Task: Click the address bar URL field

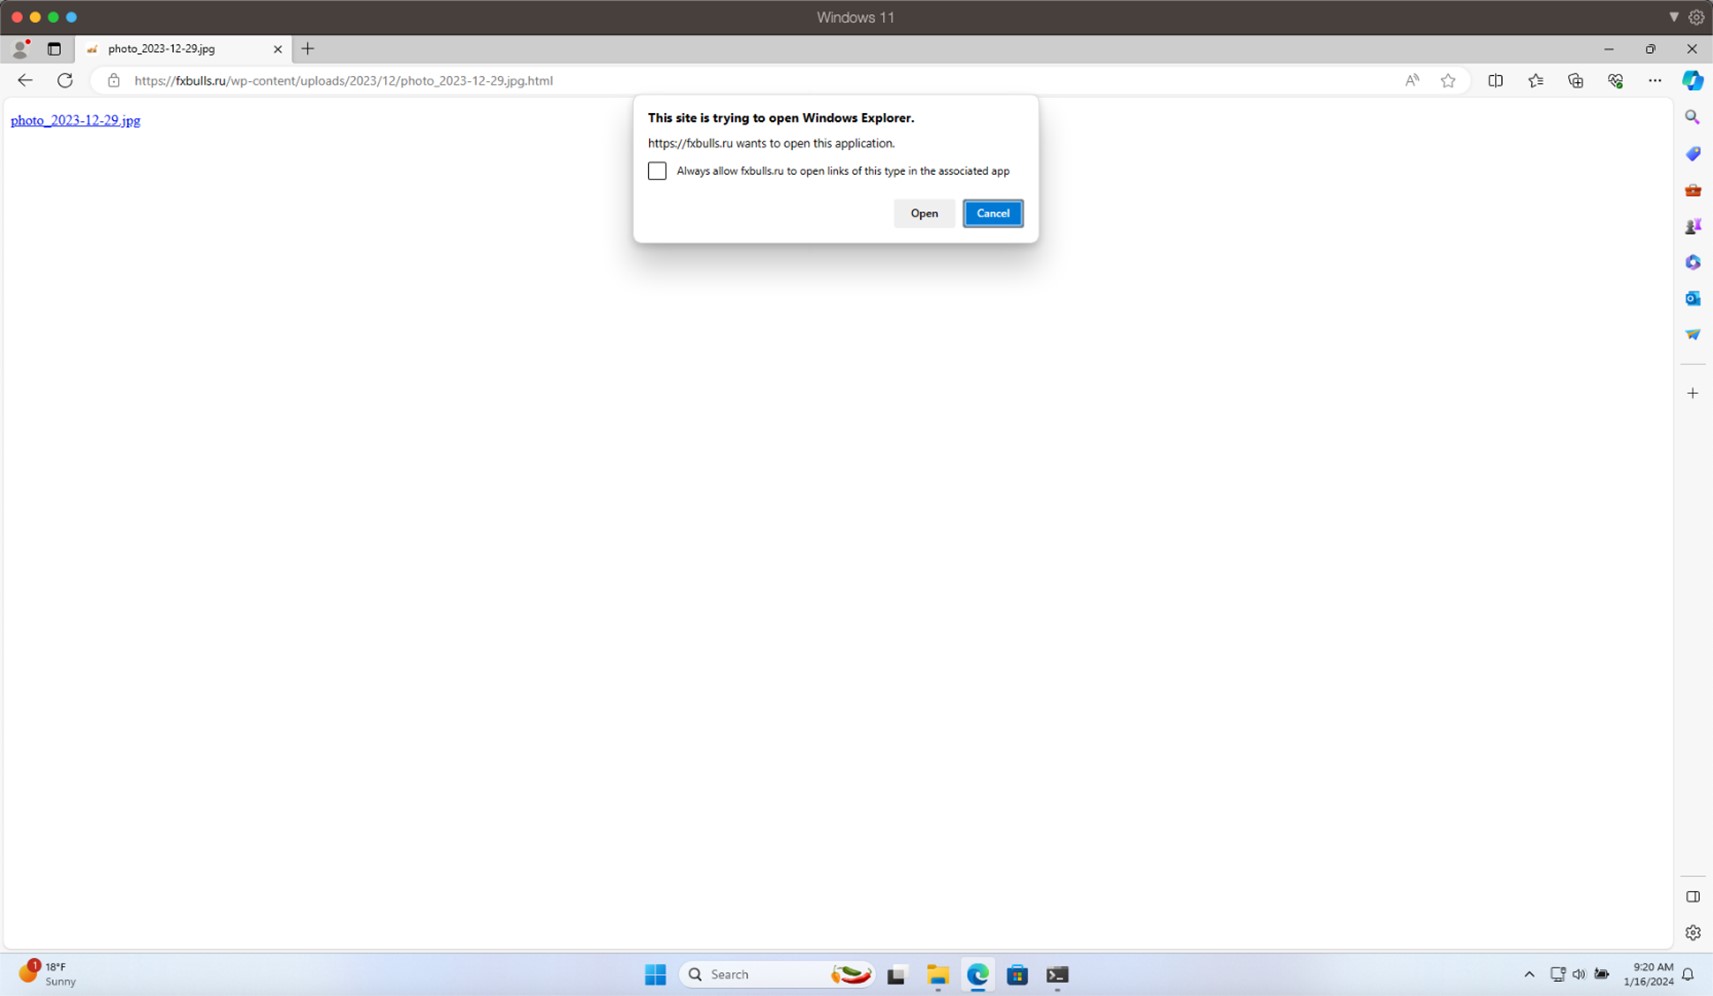Action: pyautogui.click(x=700, y=80)
